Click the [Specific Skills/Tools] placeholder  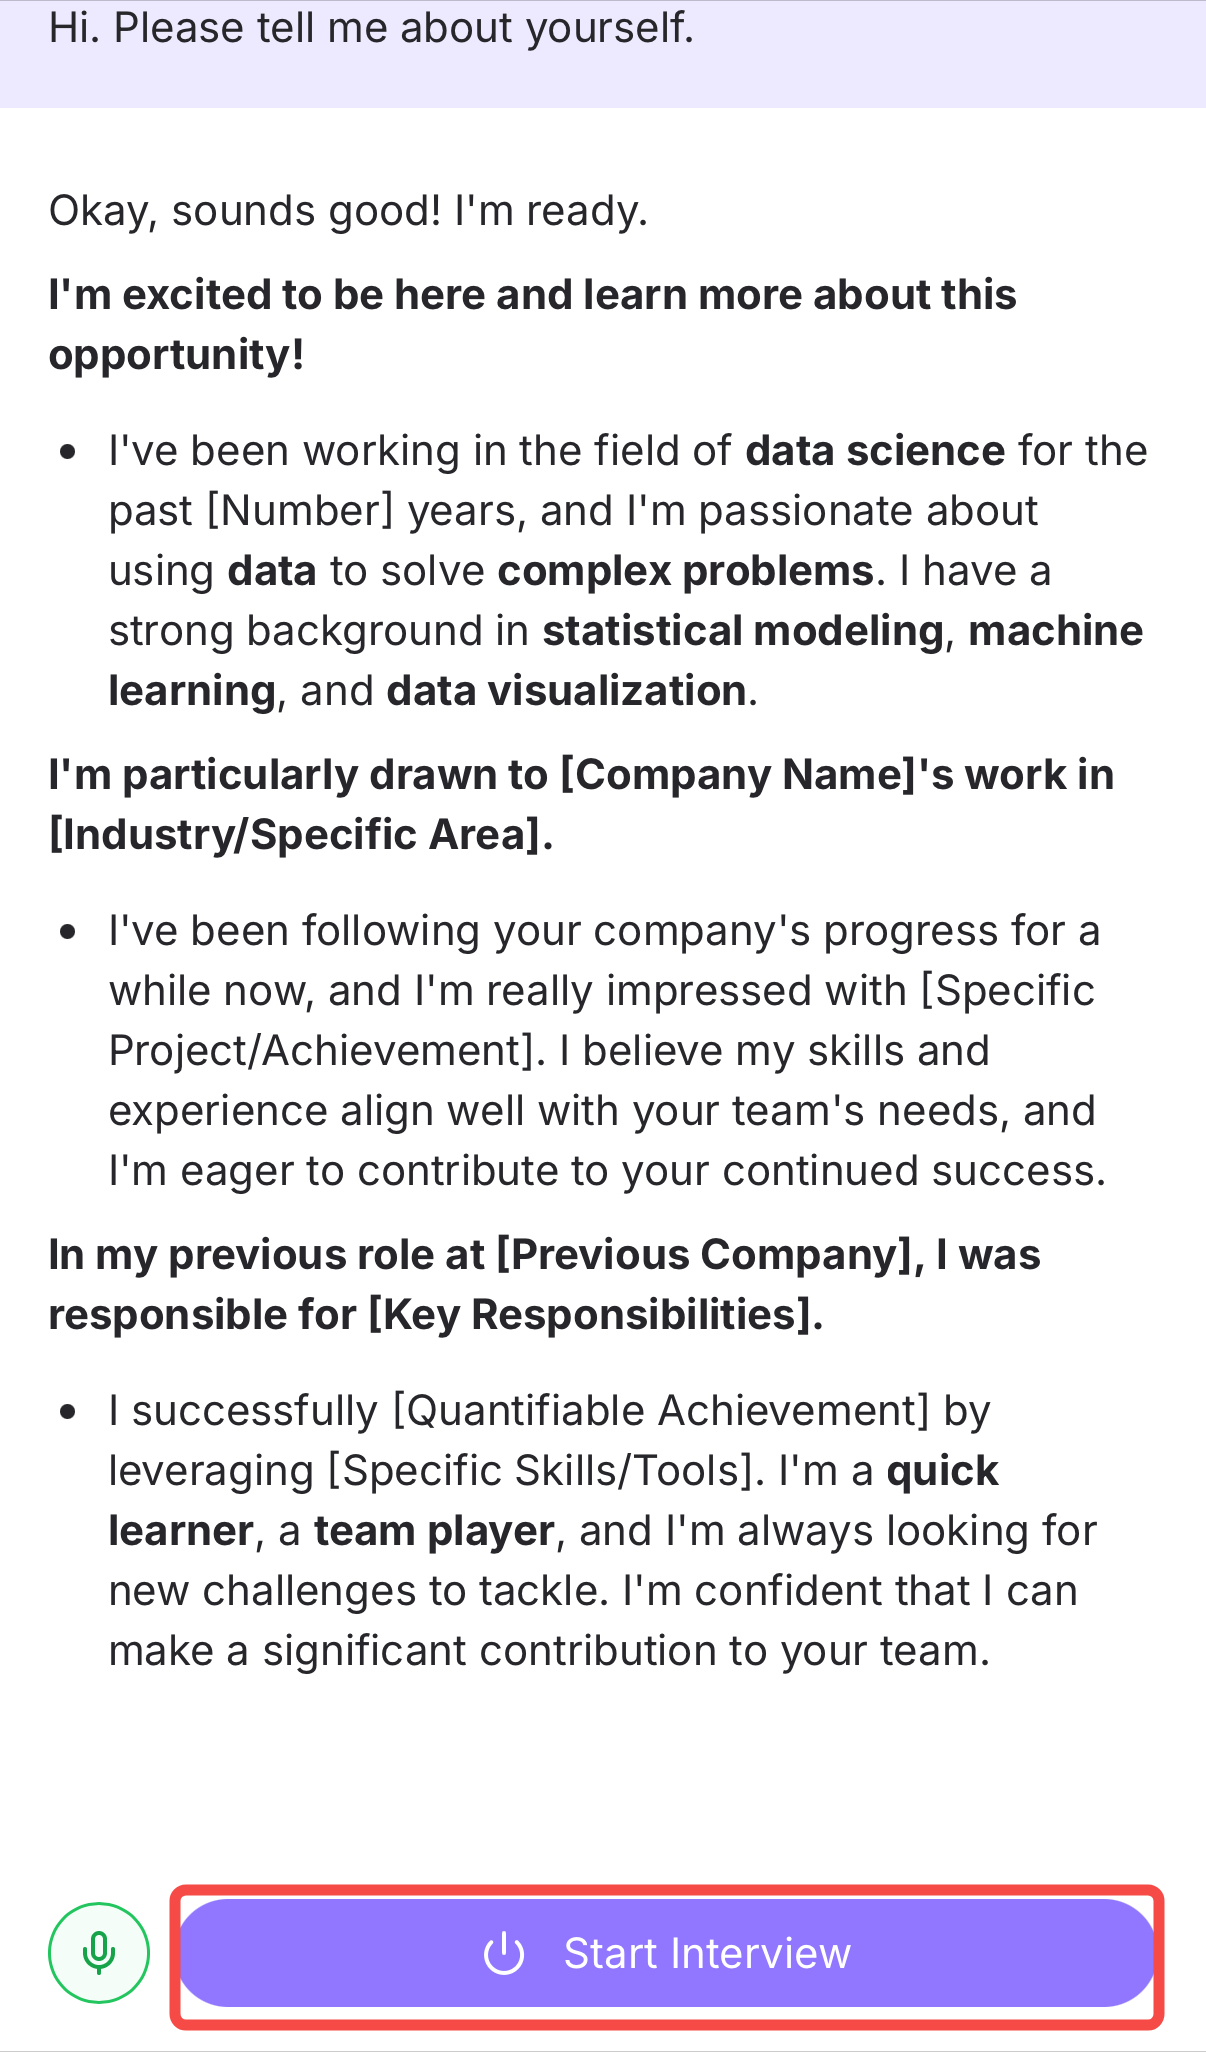pyautogui.click(x=540, y=1471)
